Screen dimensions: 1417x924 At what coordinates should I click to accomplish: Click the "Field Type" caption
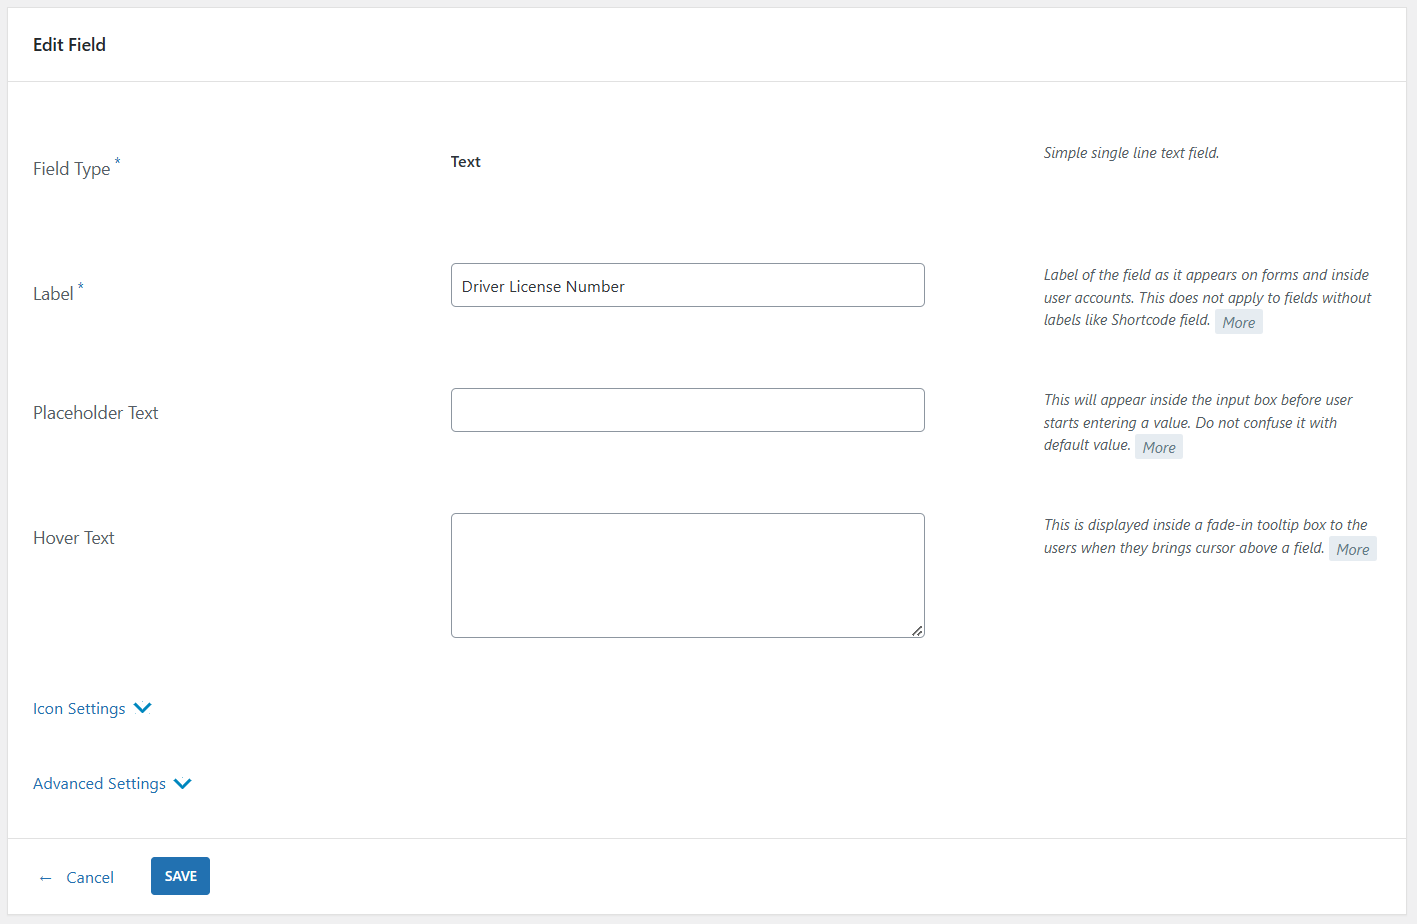pyautogui.click(x=71, y=169)
